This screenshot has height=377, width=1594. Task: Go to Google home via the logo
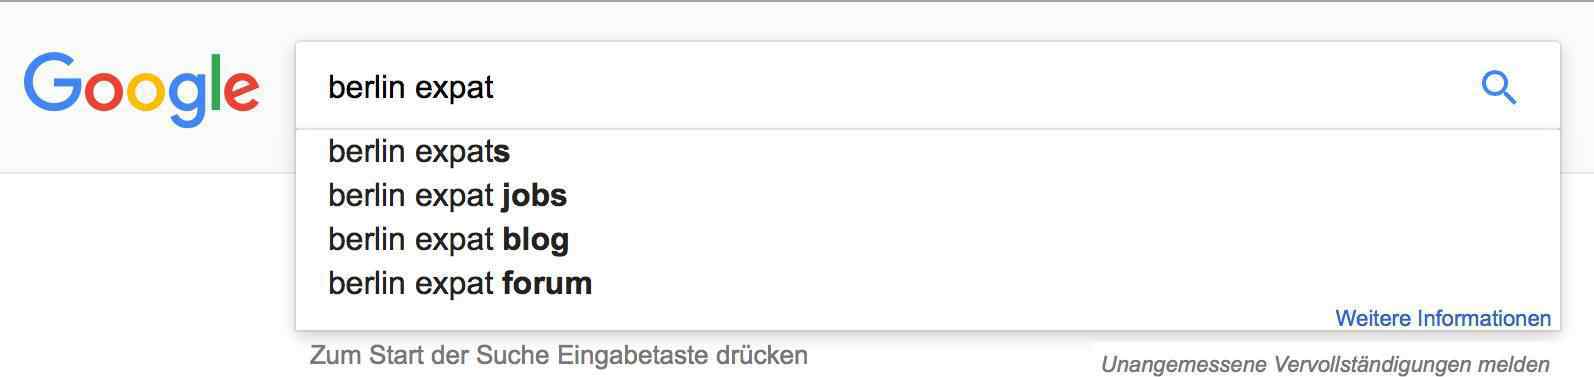pyautogui.click(x=141, y=90)
